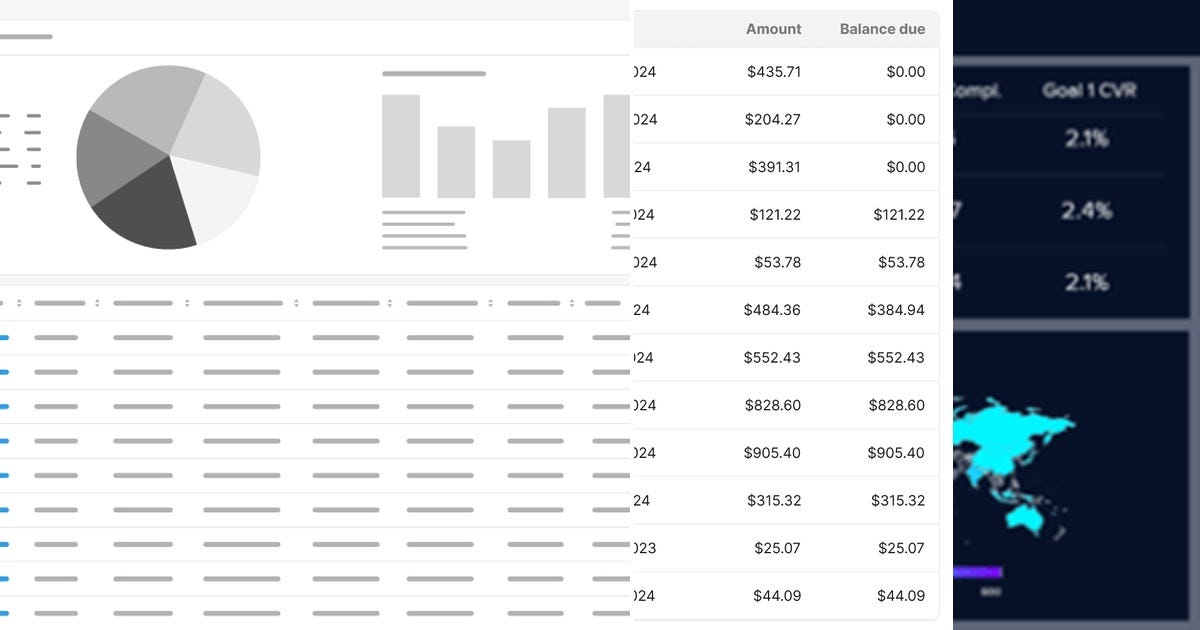This screenshot has height=630, width=1200.
Task: Expand the sort chevron on the fifth column
Action: pyautogui.click(x=389, y=301)
